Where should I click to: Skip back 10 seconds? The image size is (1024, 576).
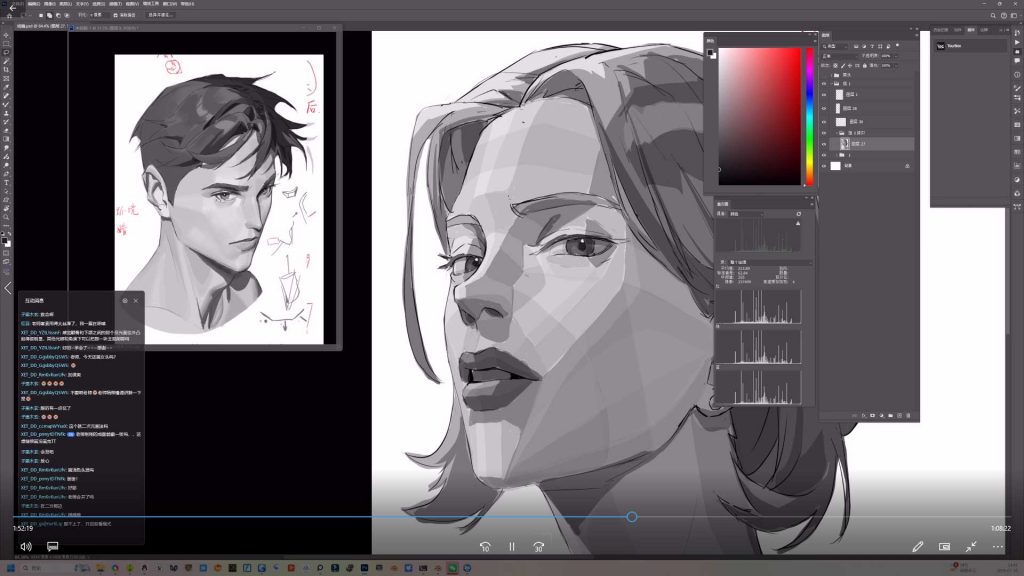click(485, 547)
